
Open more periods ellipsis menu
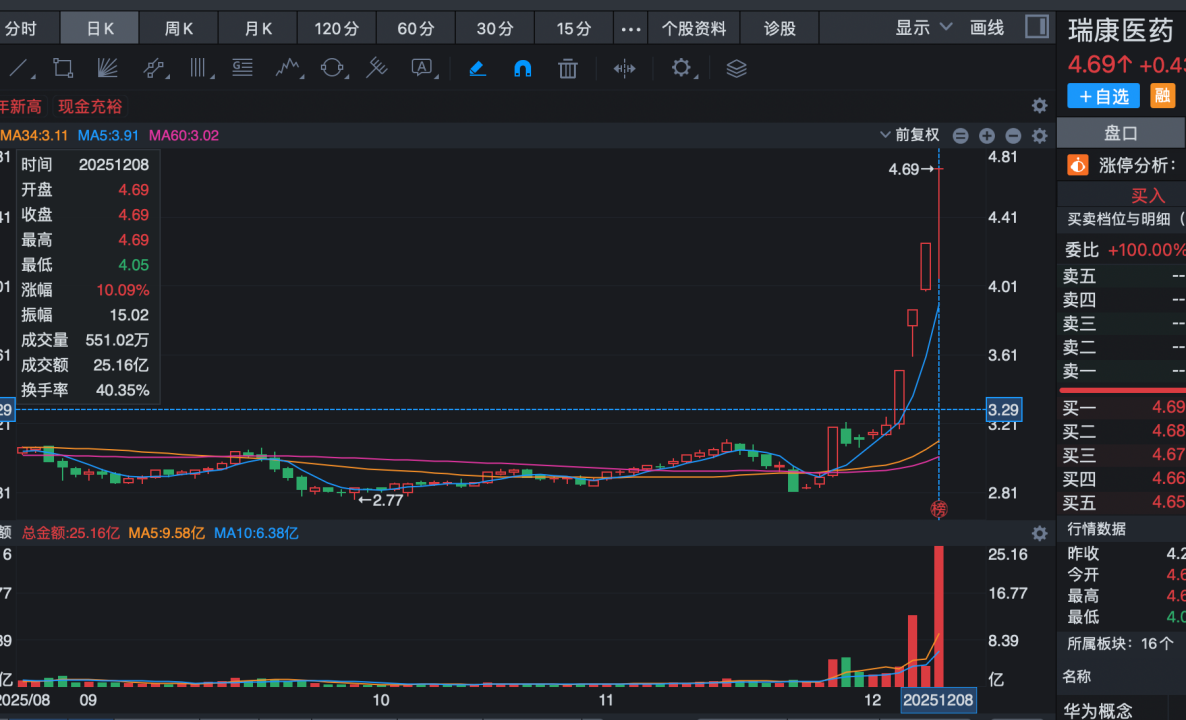631,29
